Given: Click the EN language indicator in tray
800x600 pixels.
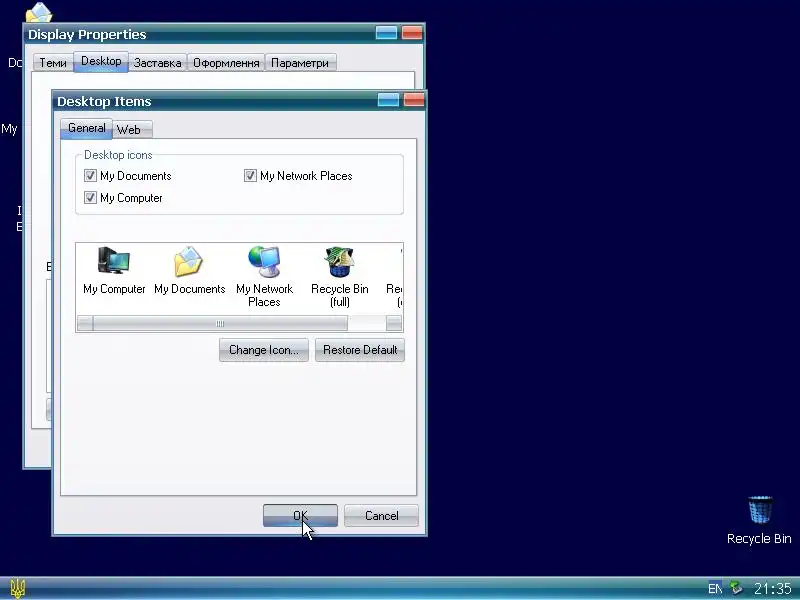Looking at the screenshot, I should click(x=715, y=589).
